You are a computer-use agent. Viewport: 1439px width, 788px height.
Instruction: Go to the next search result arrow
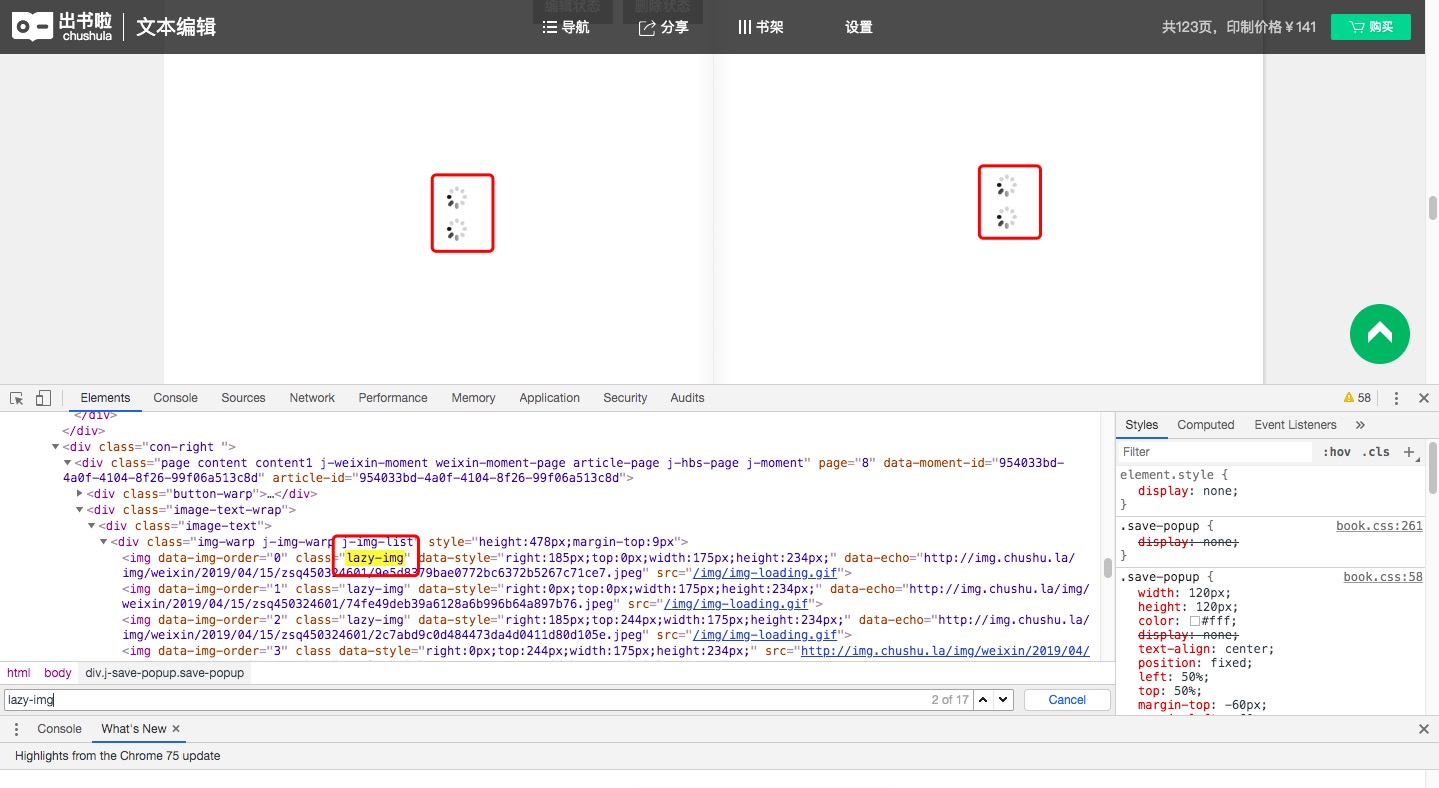pos(1004,700)
